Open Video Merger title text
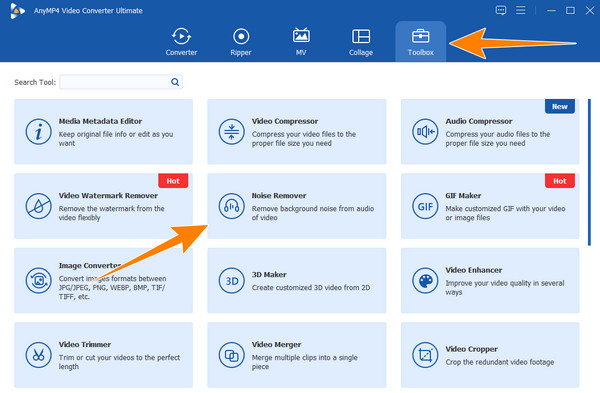Screen dimensions: 600x393 pyautogui.click(x=276, y=344)
